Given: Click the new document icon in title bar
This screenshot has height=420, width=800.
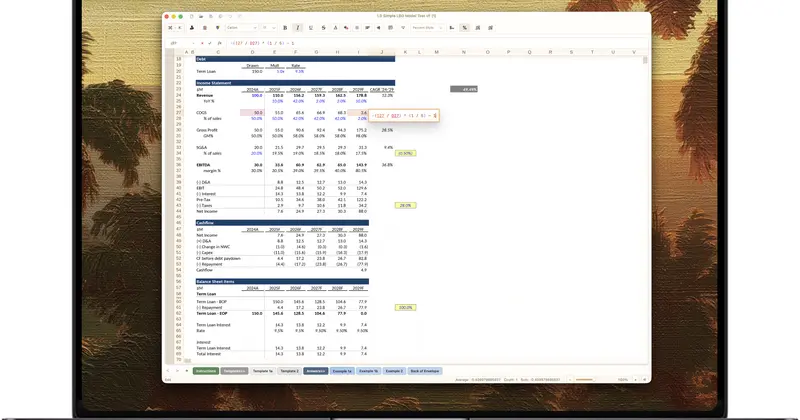Looking at the screenshot, I should click(192, 16).
